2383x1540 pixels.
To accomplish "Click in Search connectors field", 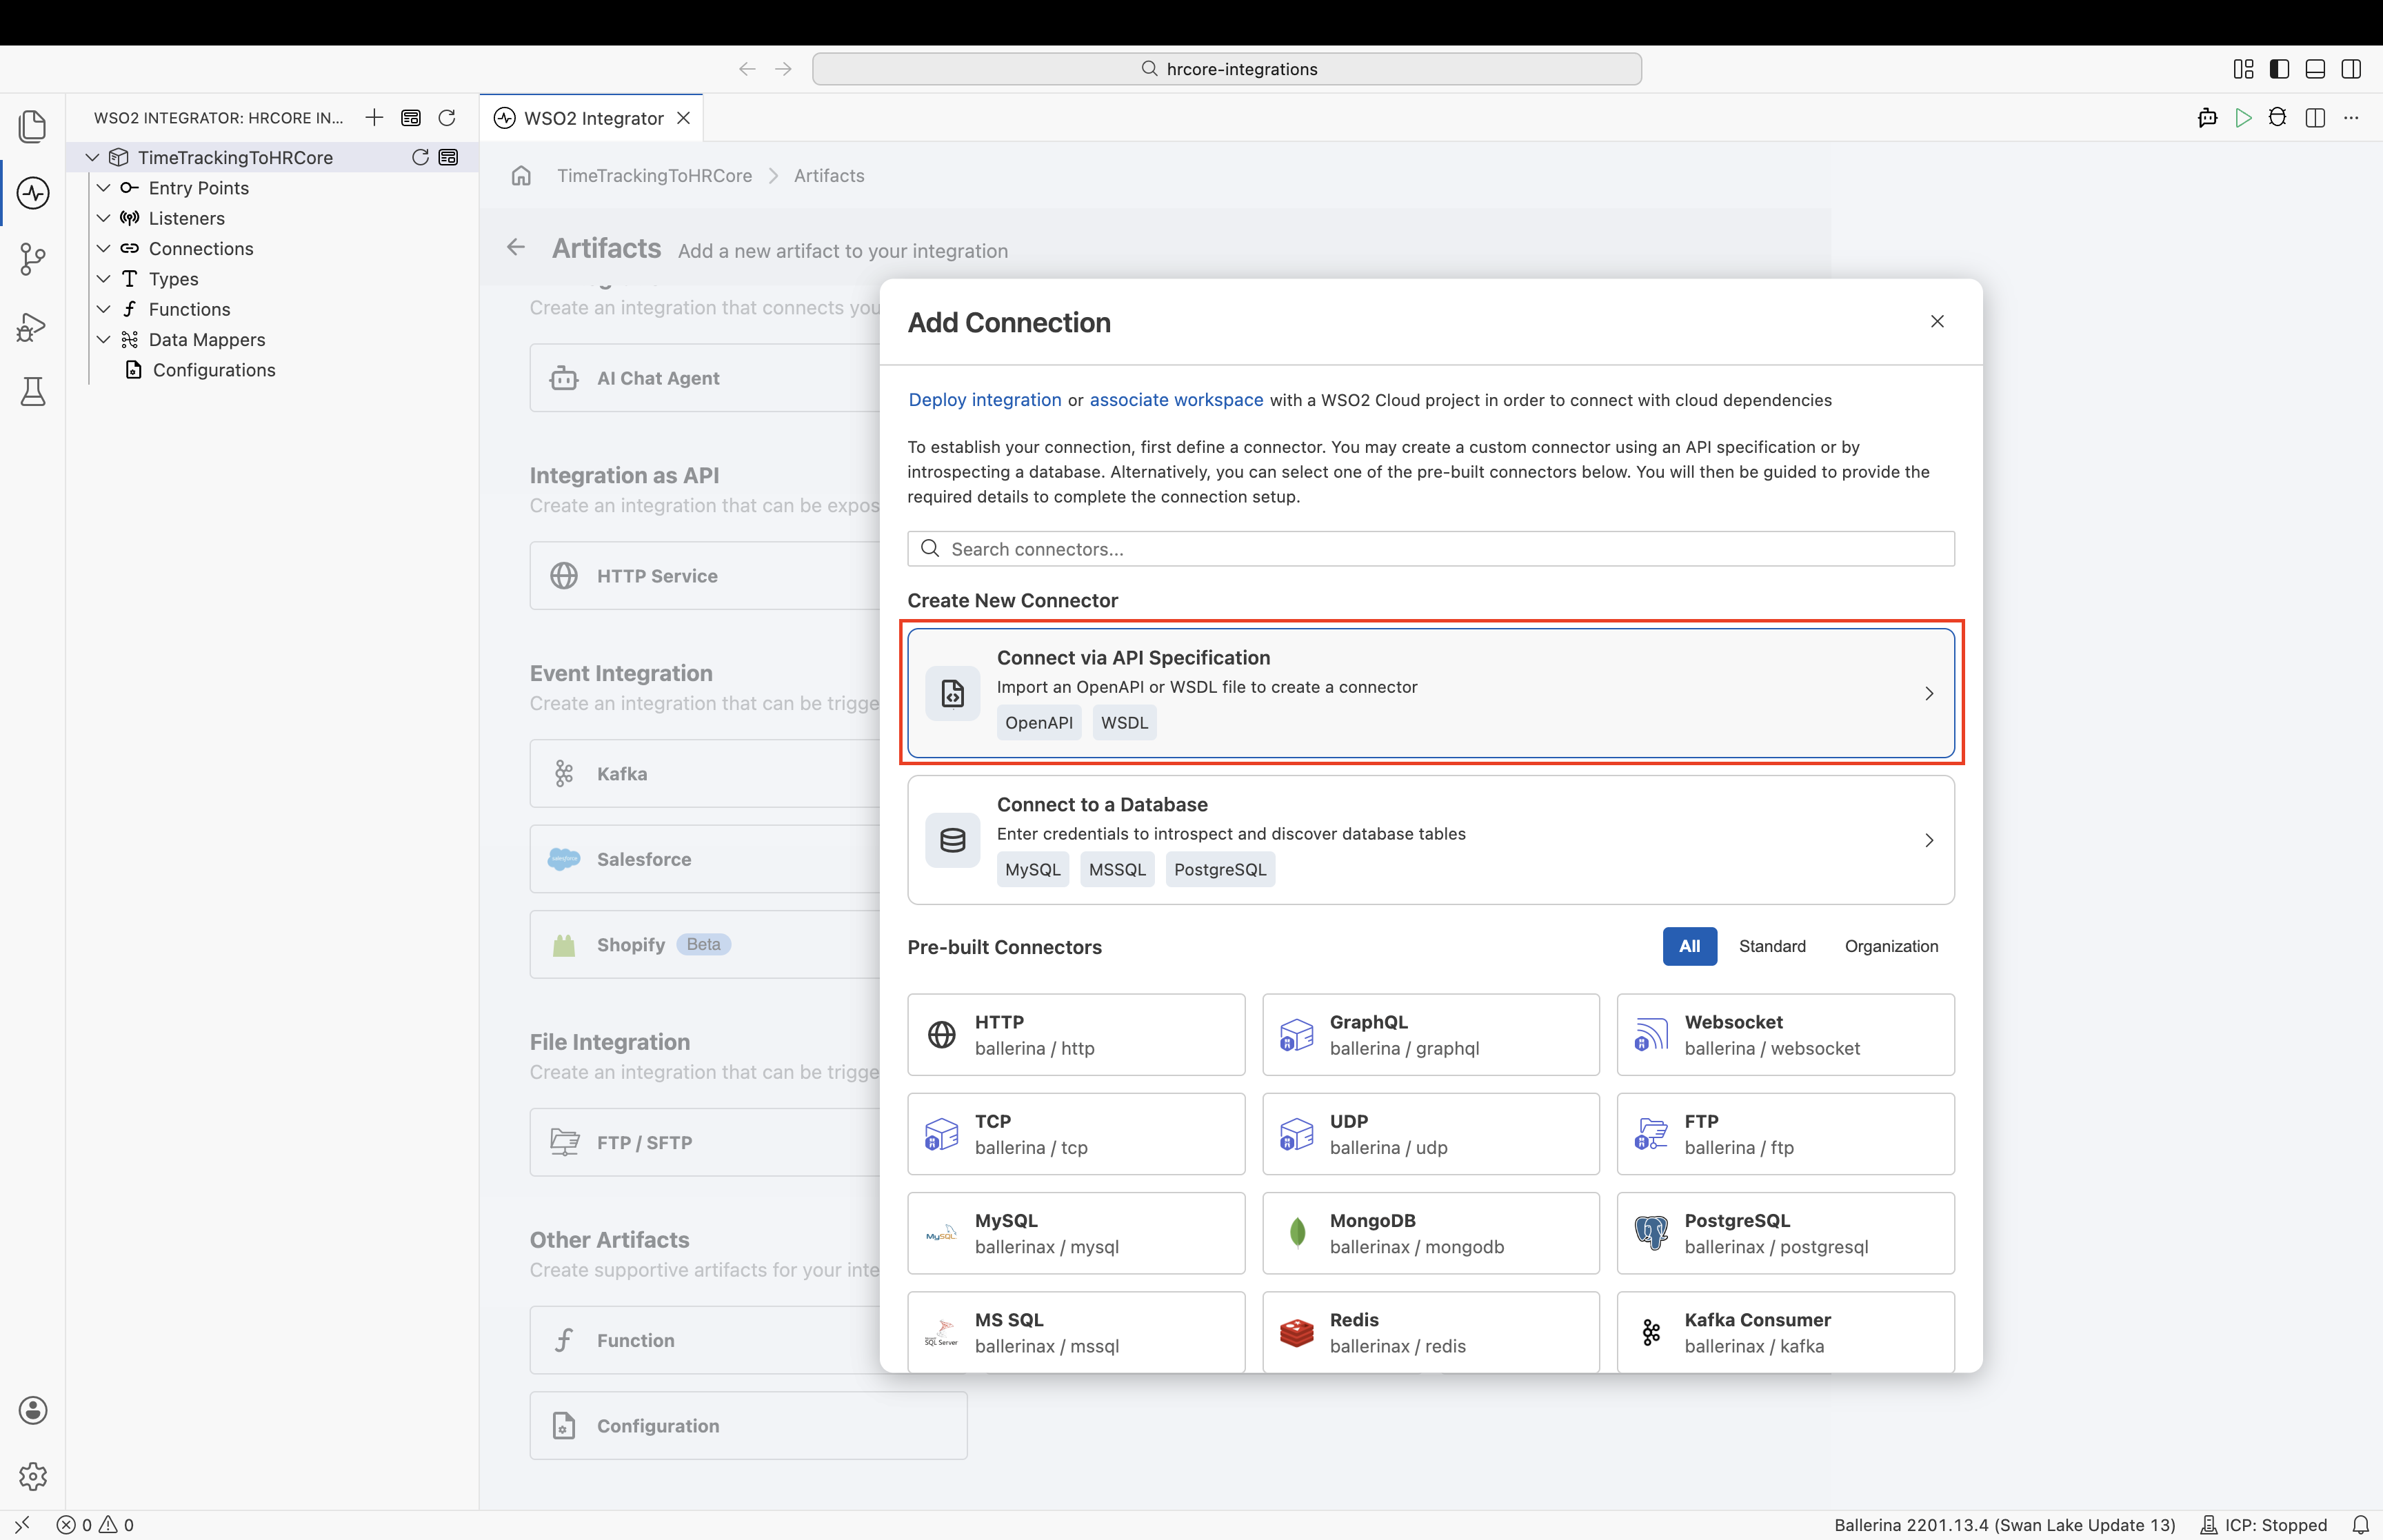I will (x=1430, y=549).
